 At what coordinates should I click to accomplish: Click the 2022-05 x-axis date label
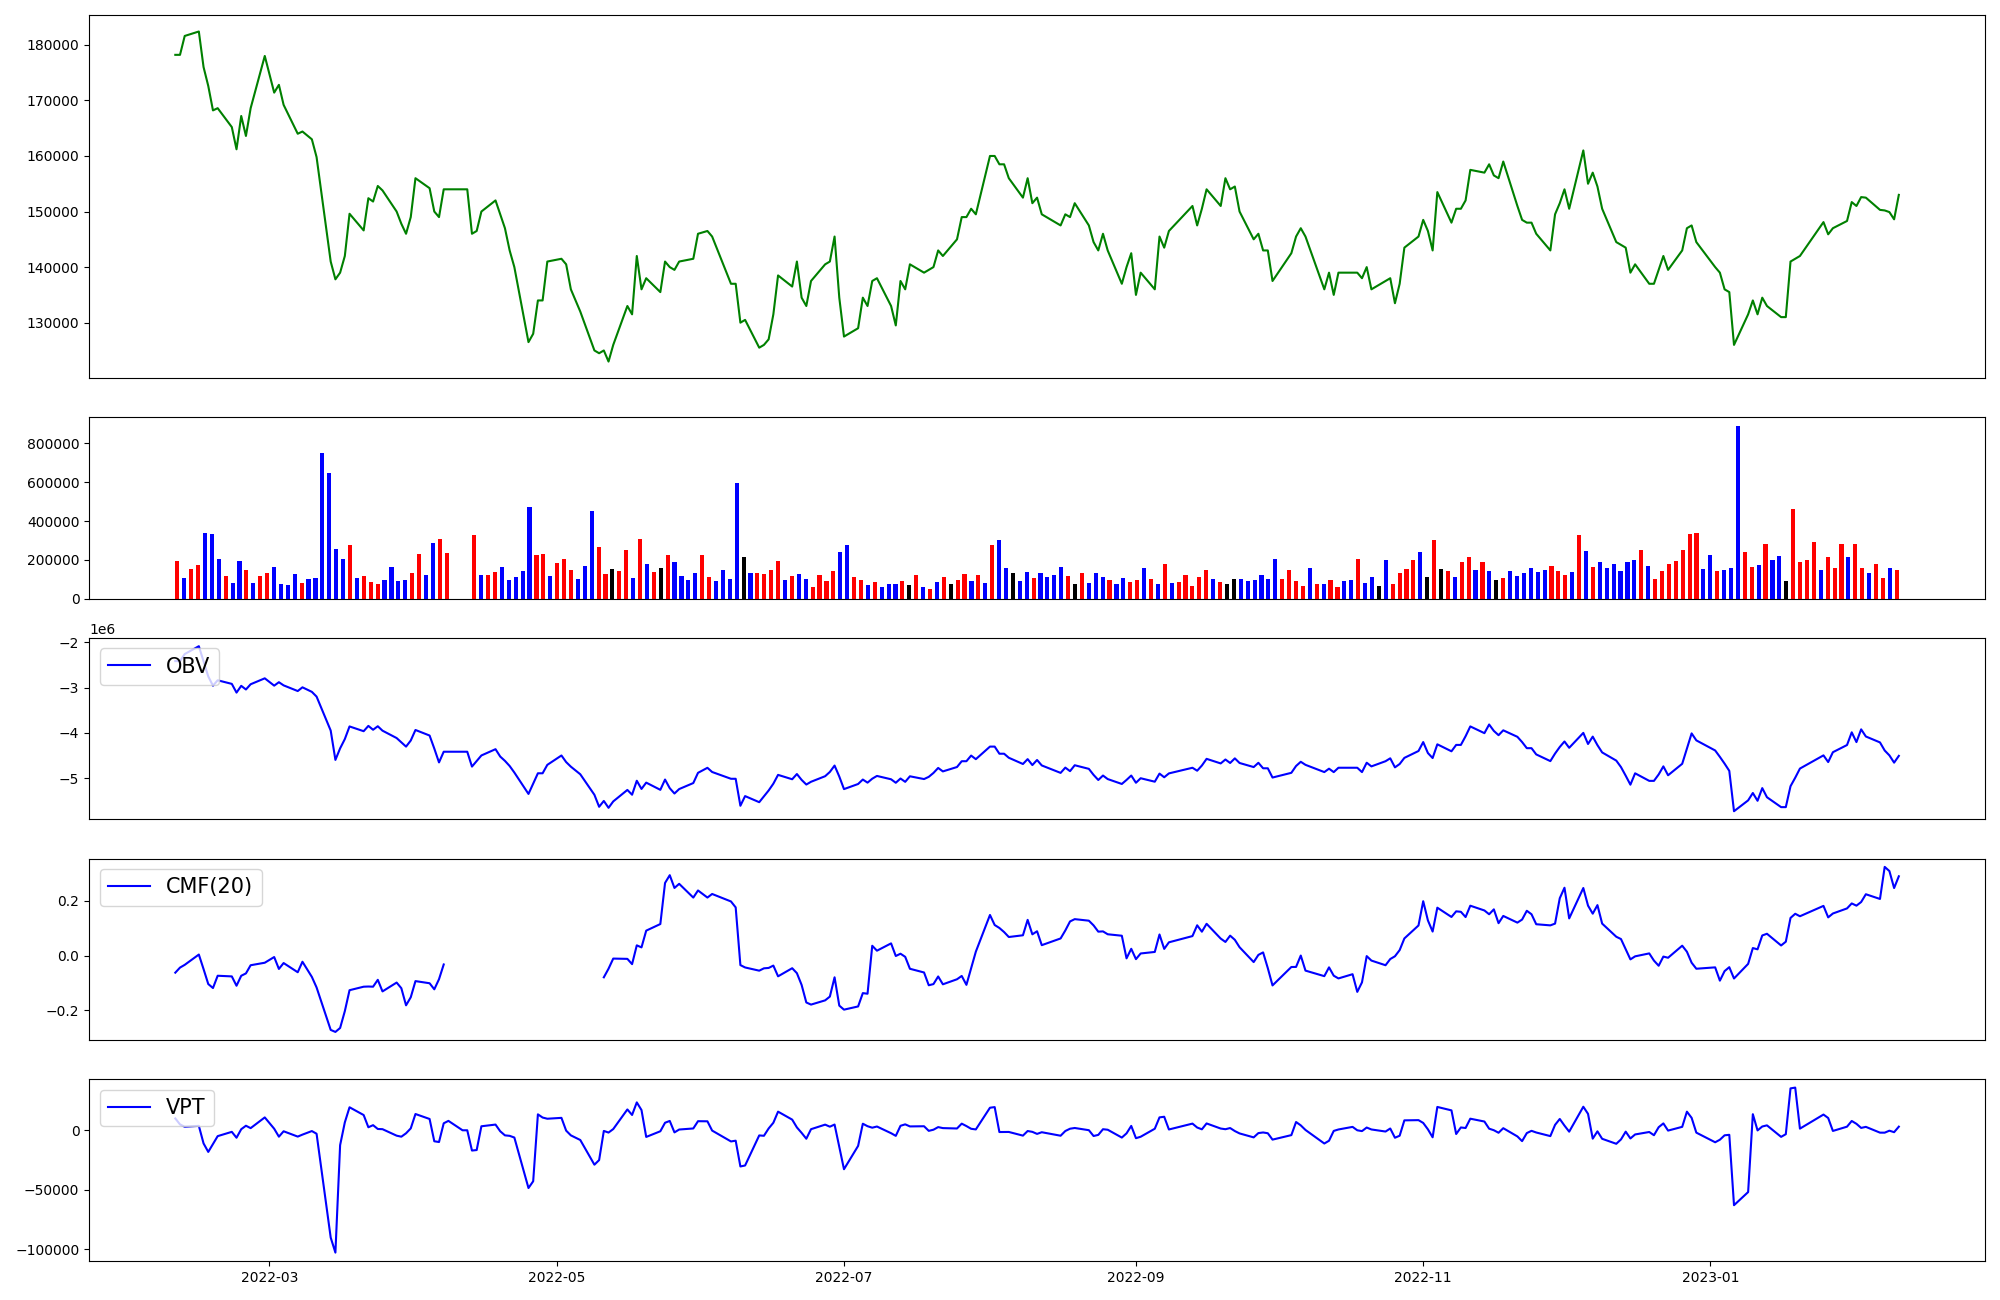(x=556, y=1277)
